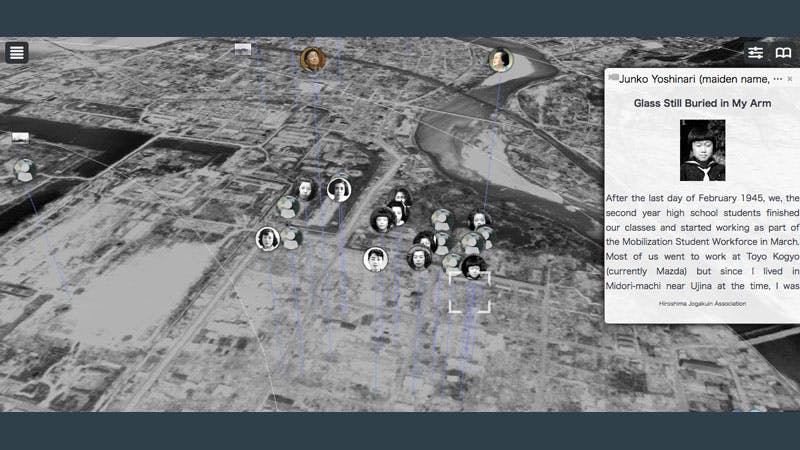Click the testimony paragraph about February 1945
Image resolution: width=800 pixels, height=450 pixels.
702,240
